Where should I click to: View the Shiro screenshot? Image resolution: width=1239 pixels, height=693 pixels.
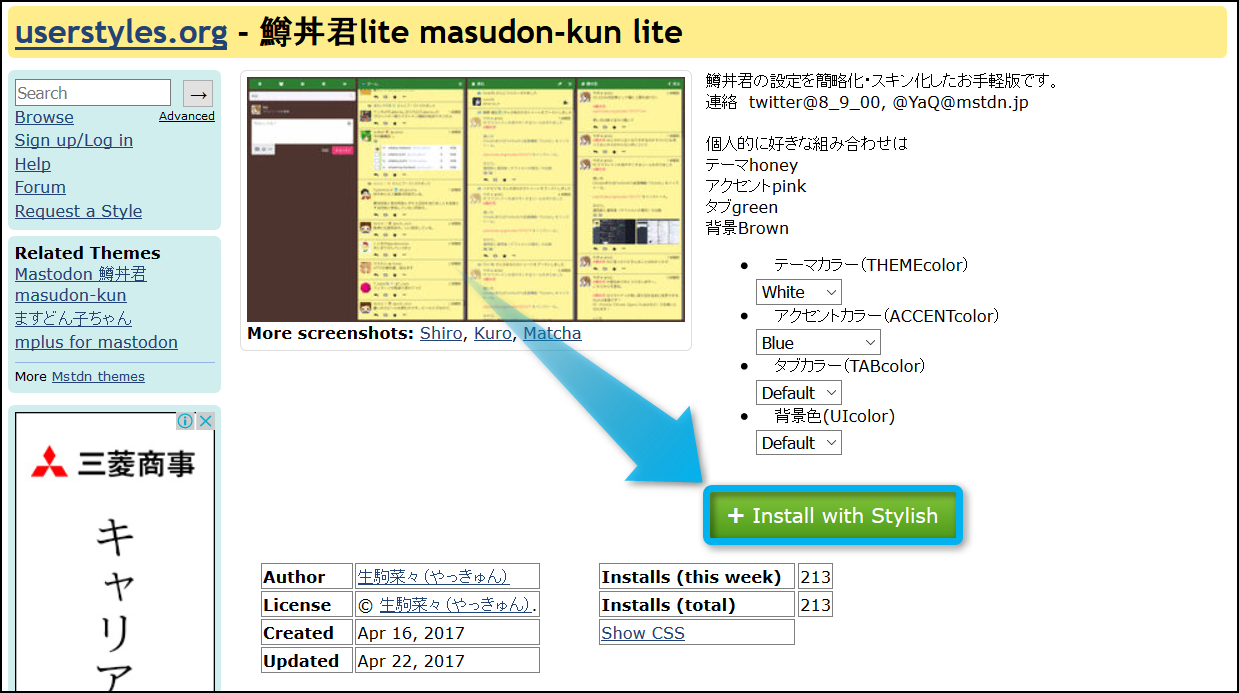[x=441, y=333]
